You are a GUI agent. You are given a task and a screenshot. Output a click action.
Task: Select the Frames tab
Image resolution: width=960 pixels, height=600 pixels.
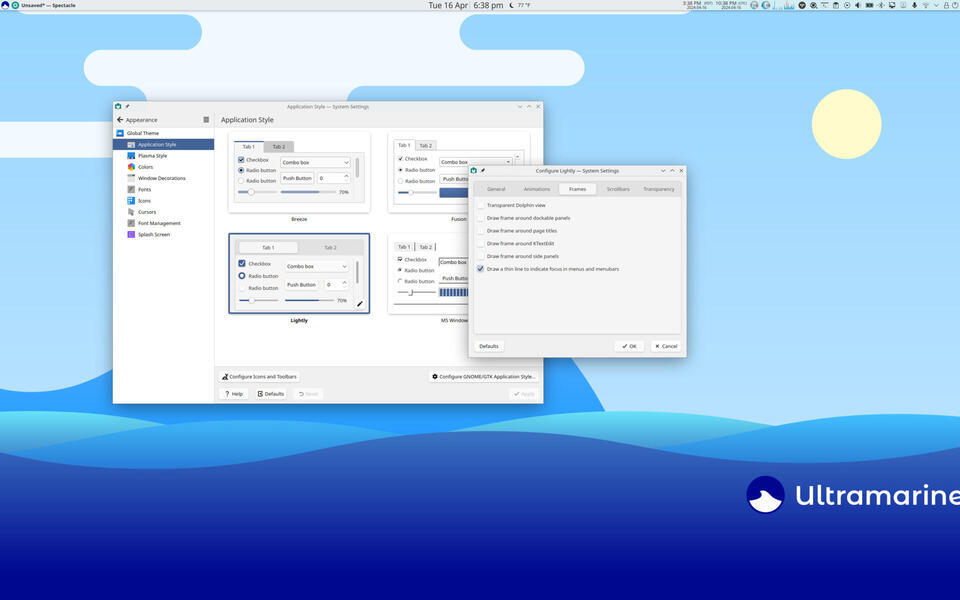pyautogui.click(x=577, y=189)
